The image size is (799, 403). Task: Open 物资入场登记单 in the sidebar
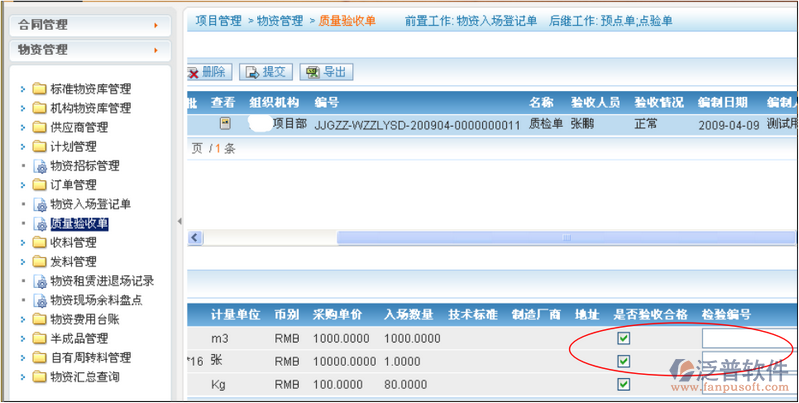90,204
